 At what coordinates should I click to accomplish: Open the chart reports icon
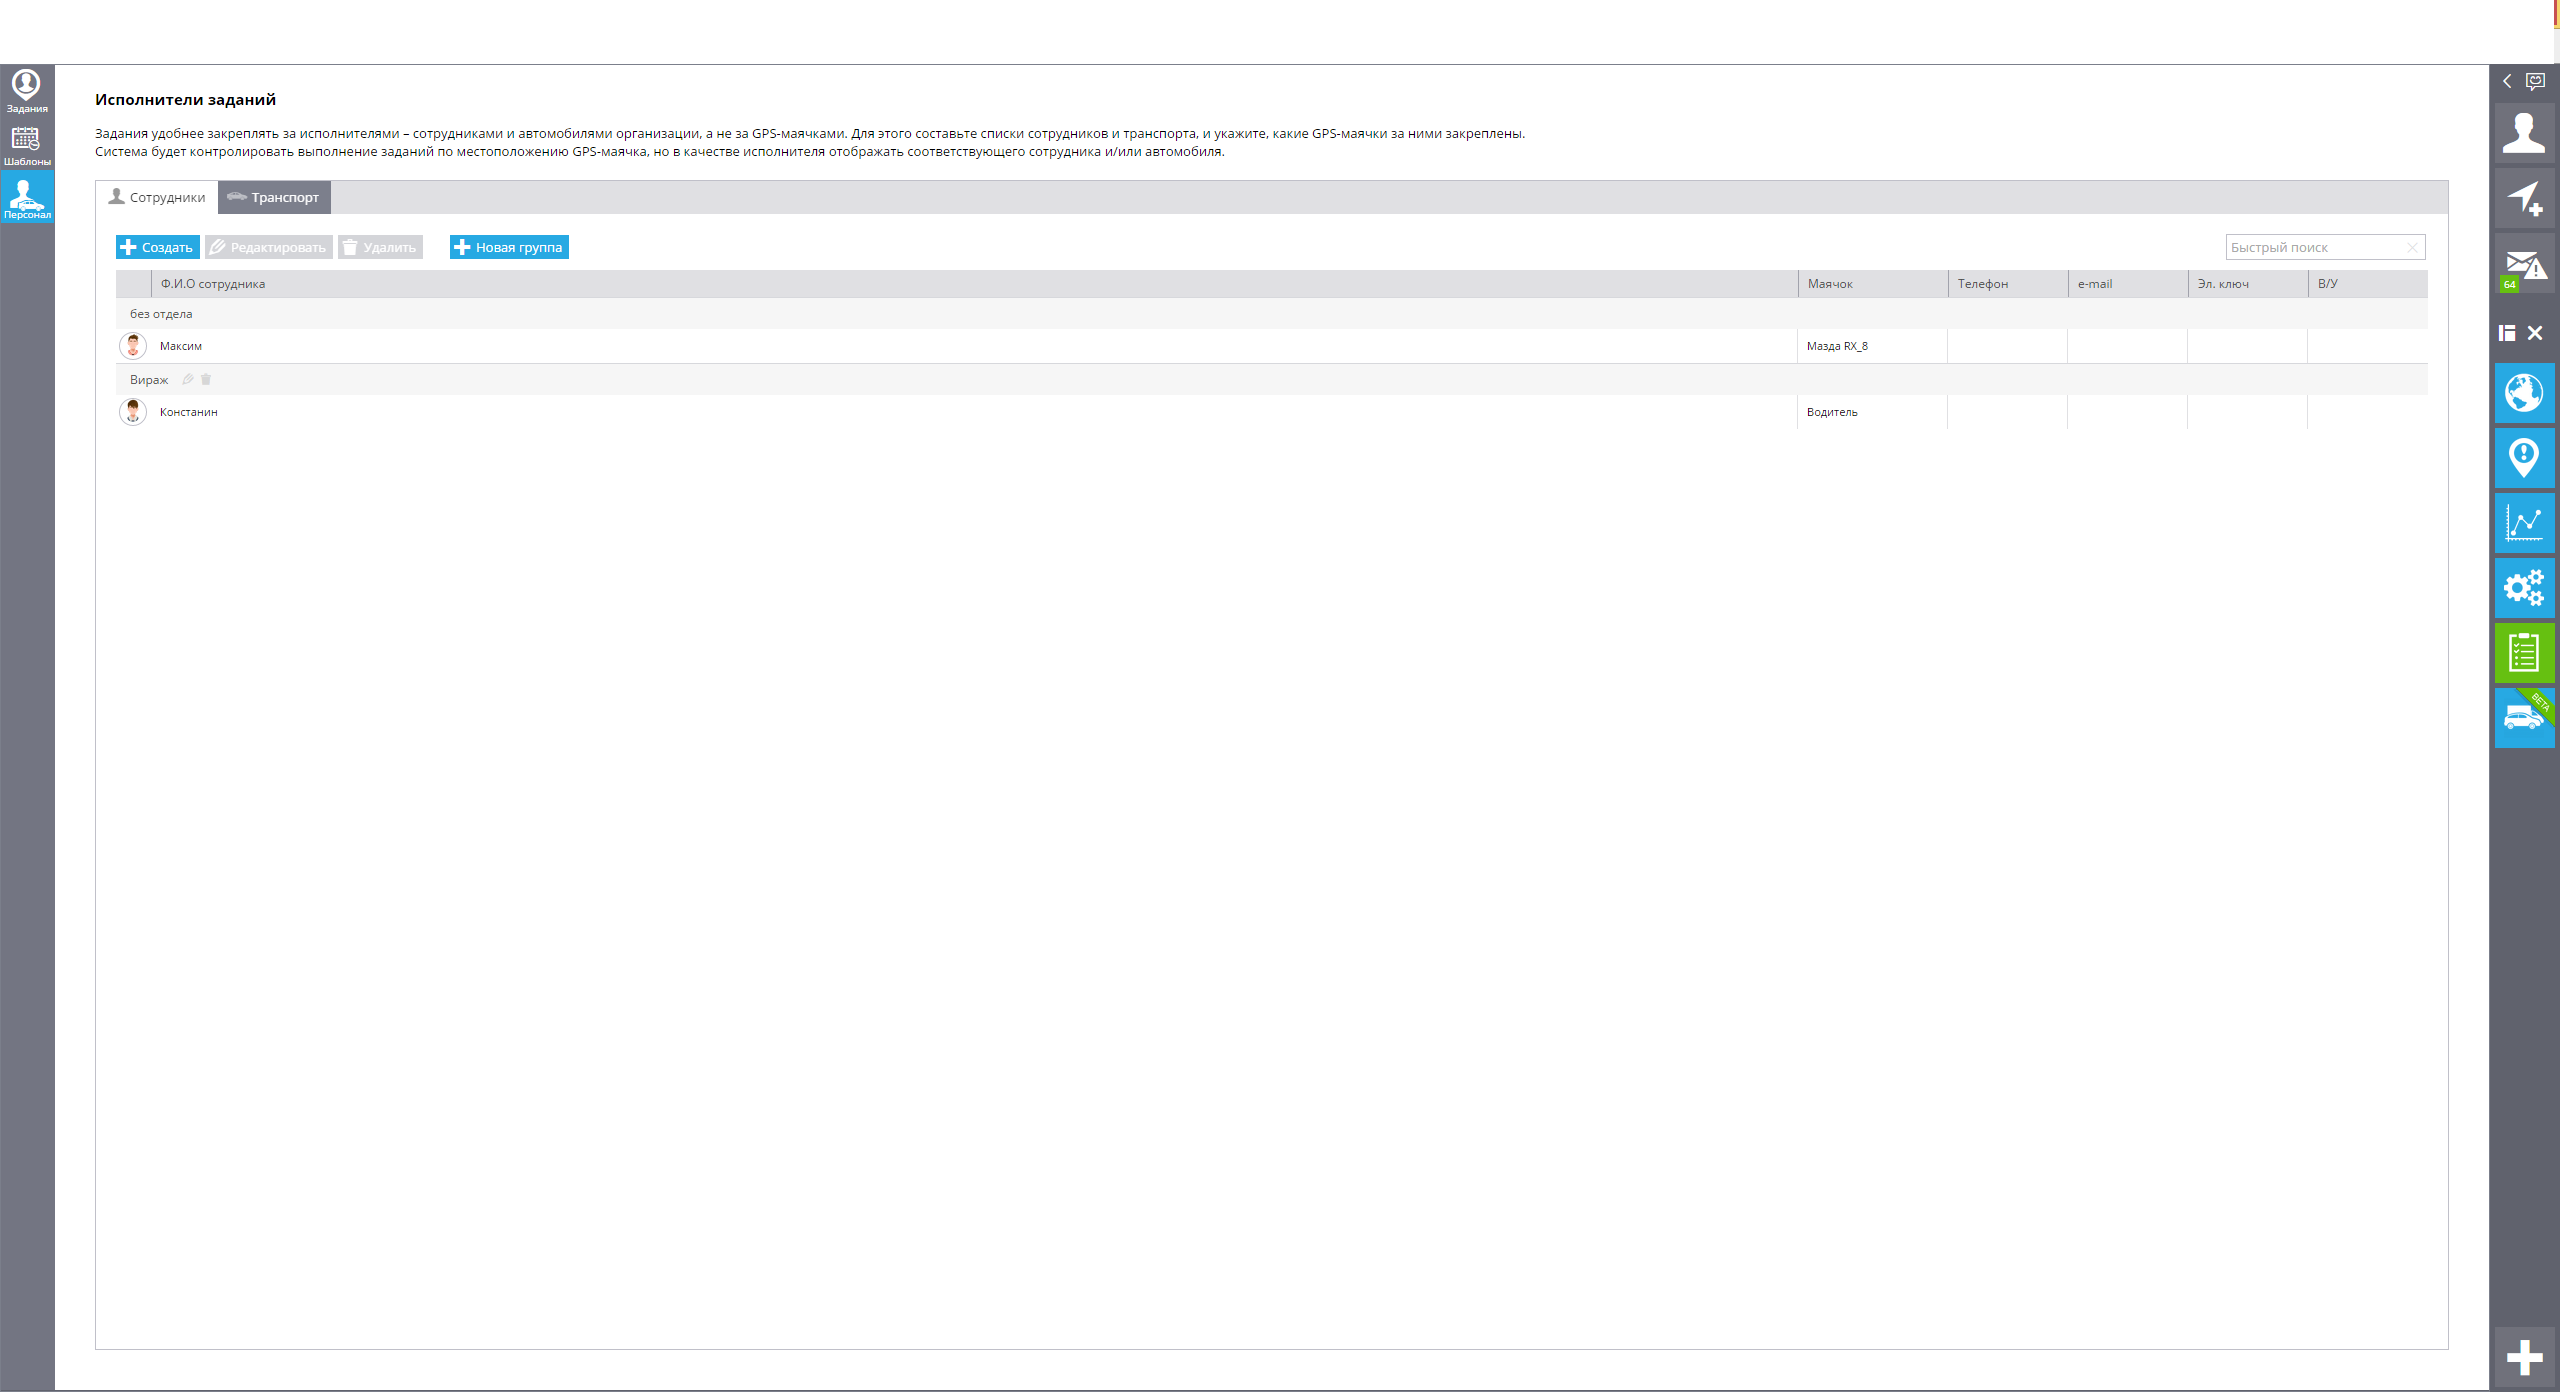click(2524, 523)
